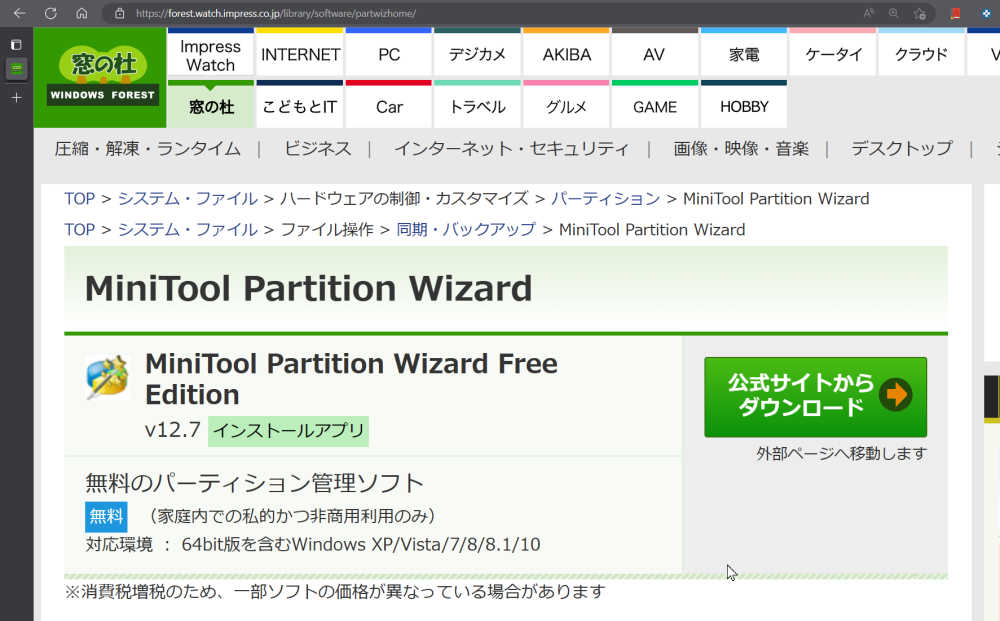Click the 家庭内での私的かつ非商用利用のみ note
Viewport: 1000px width, 621px height.
pos(292,516)
